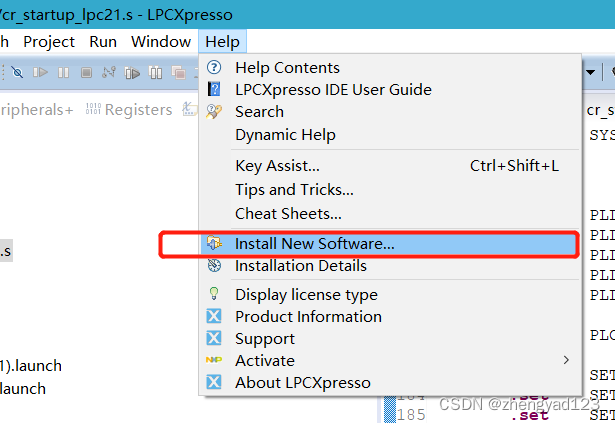Click the Skip All Breakpoints toolbar icon
Viewport: 615px width, 423px height.
[x=16, y=72]
